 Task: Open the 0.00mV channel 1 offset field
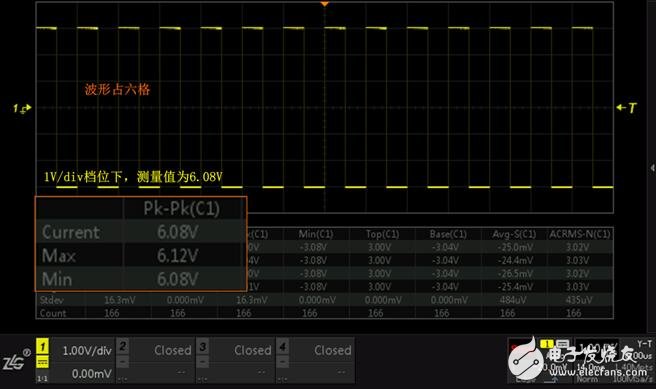coord(91,374)
